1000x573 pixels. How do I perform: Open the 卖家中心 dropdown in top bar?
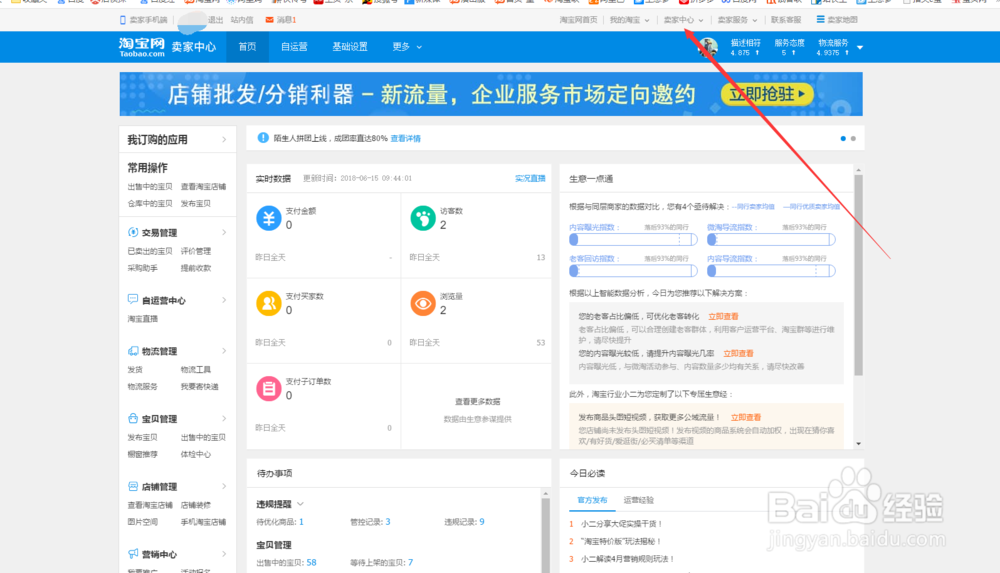coord(683,20)
